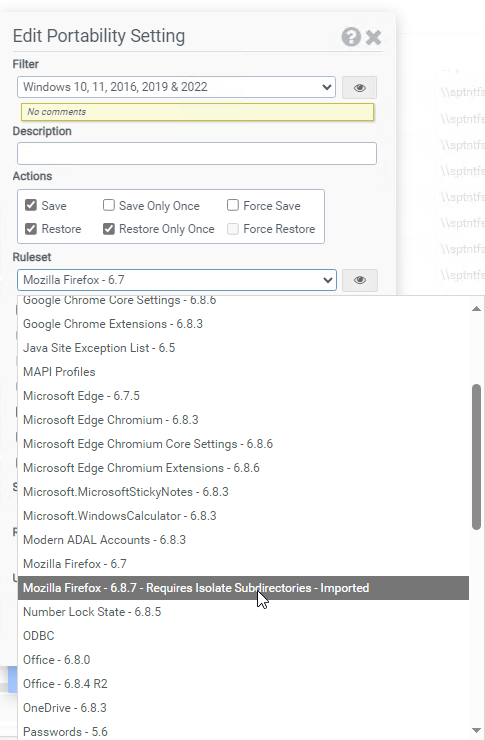The image size is (485, 740).
Task: Disable the Restore checkbox
Action: tap(31, 229)
